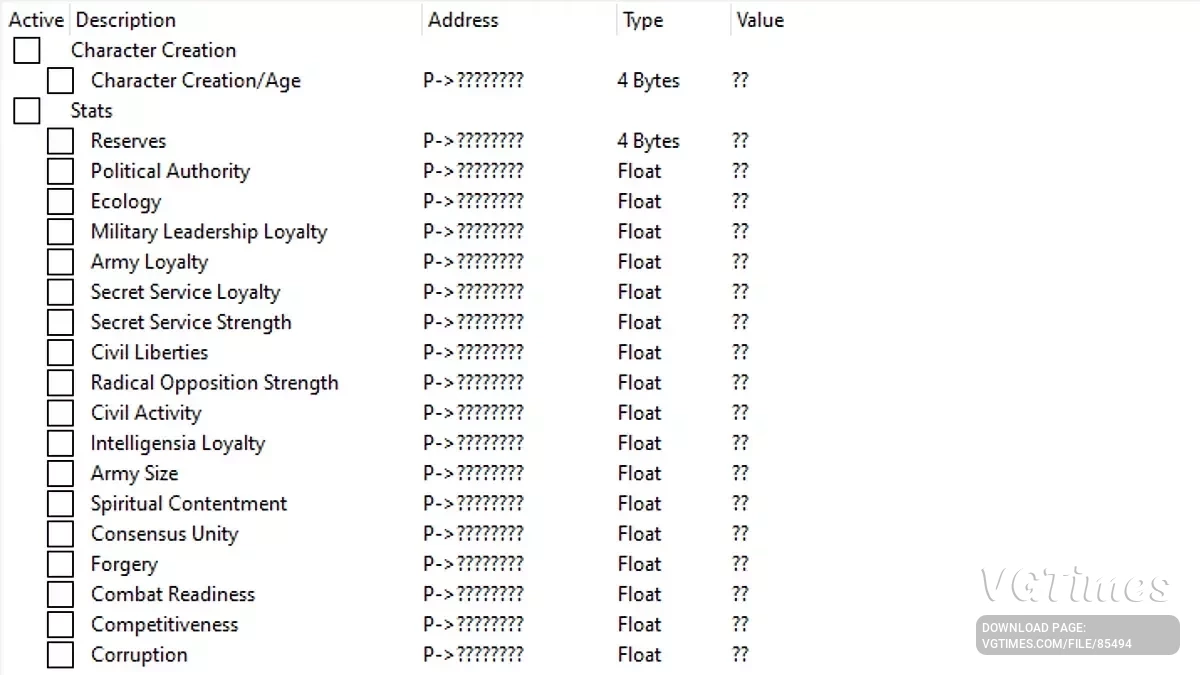Check the Reserves entry box
1200x675 pixels.
(x=60, y=141)
